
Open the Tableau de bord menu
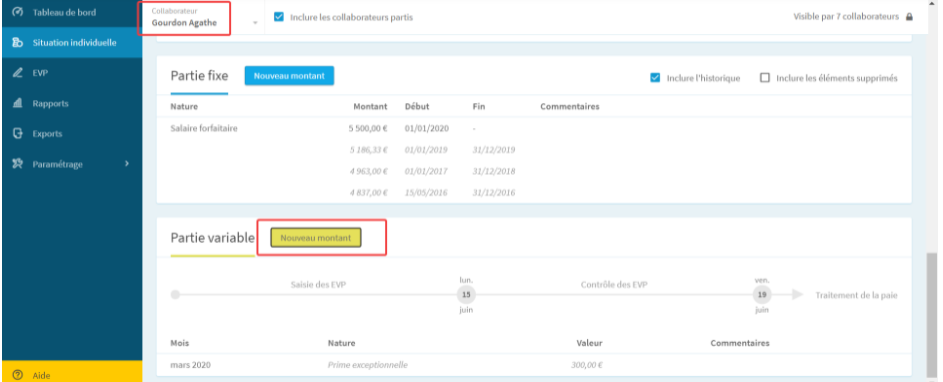click(72, 12)
